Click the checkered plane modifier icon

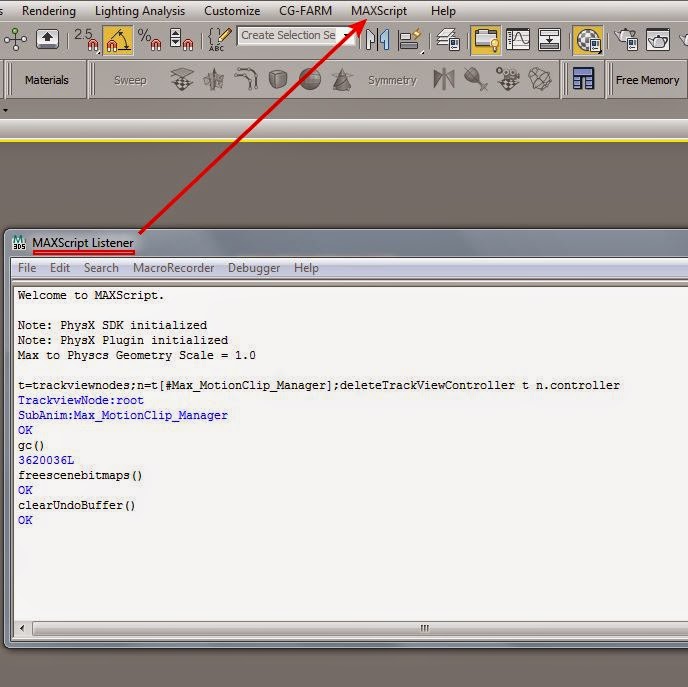(182, 79)
